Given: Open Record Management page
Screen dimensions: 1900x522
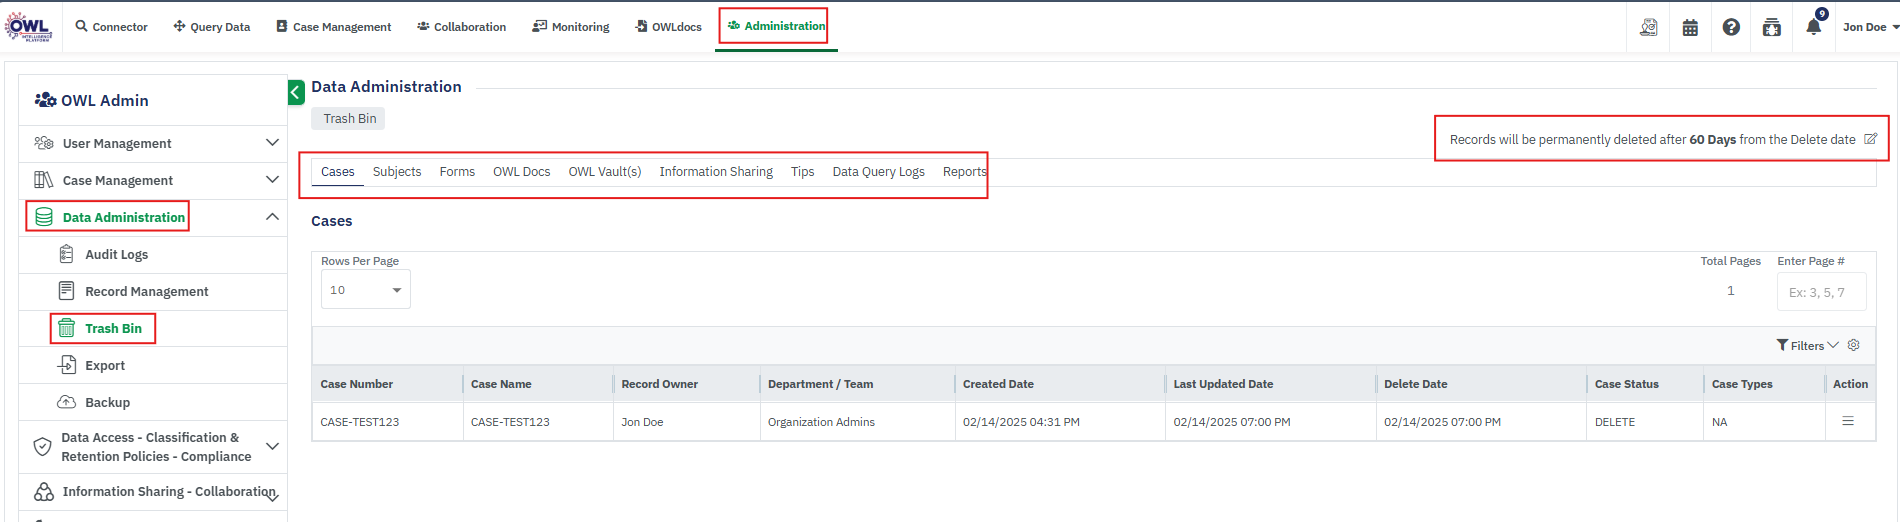Looking at the screenshot, I should (146, 291).
